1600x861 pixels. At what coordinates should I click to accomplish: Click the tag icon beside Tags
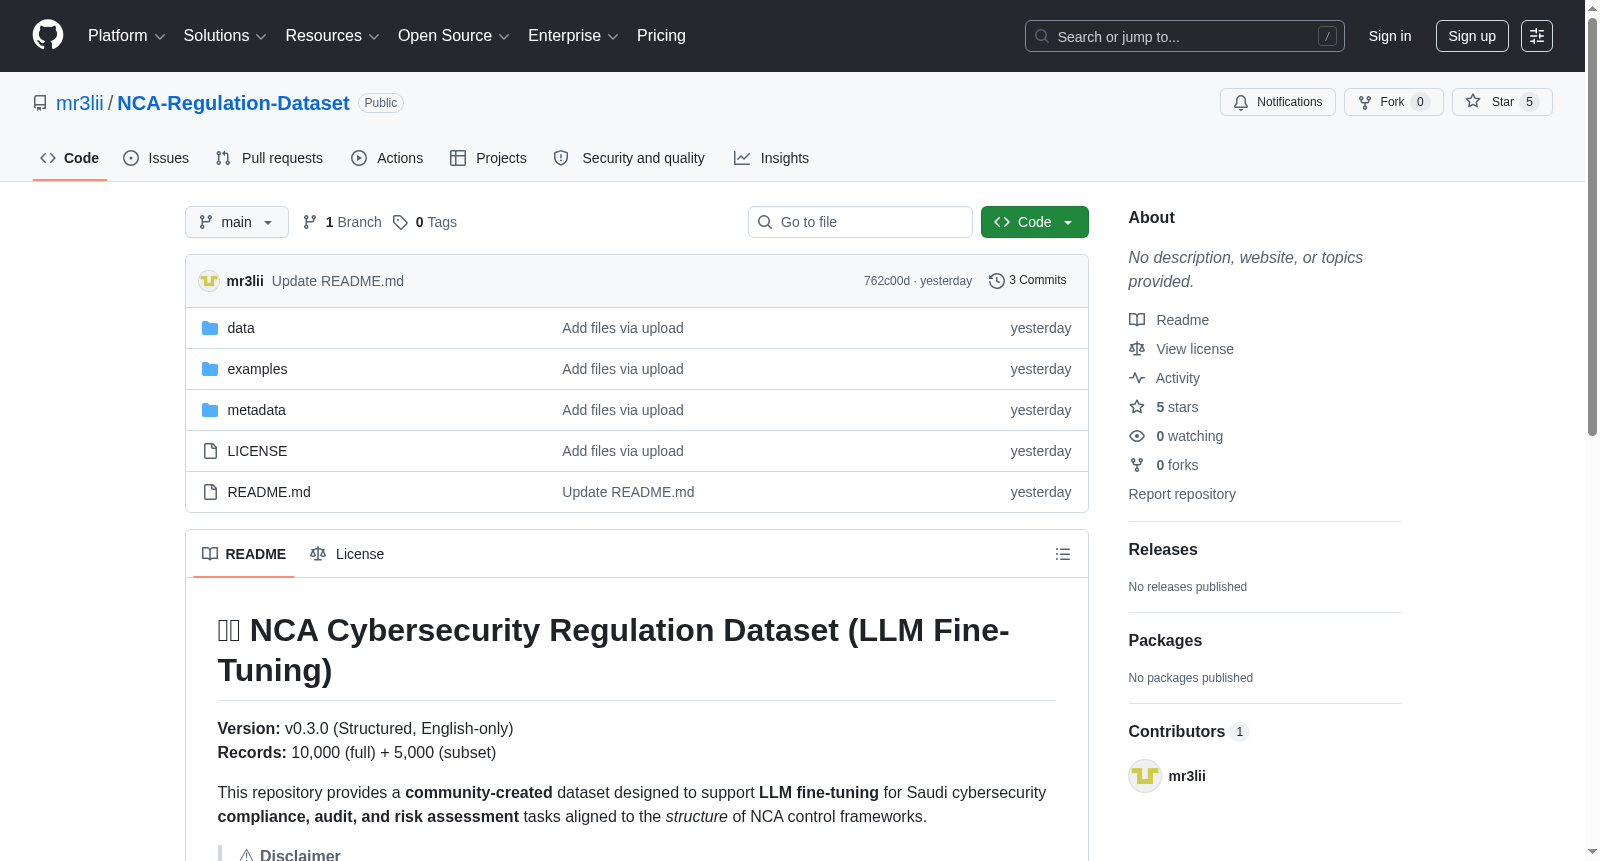point(400,222)
